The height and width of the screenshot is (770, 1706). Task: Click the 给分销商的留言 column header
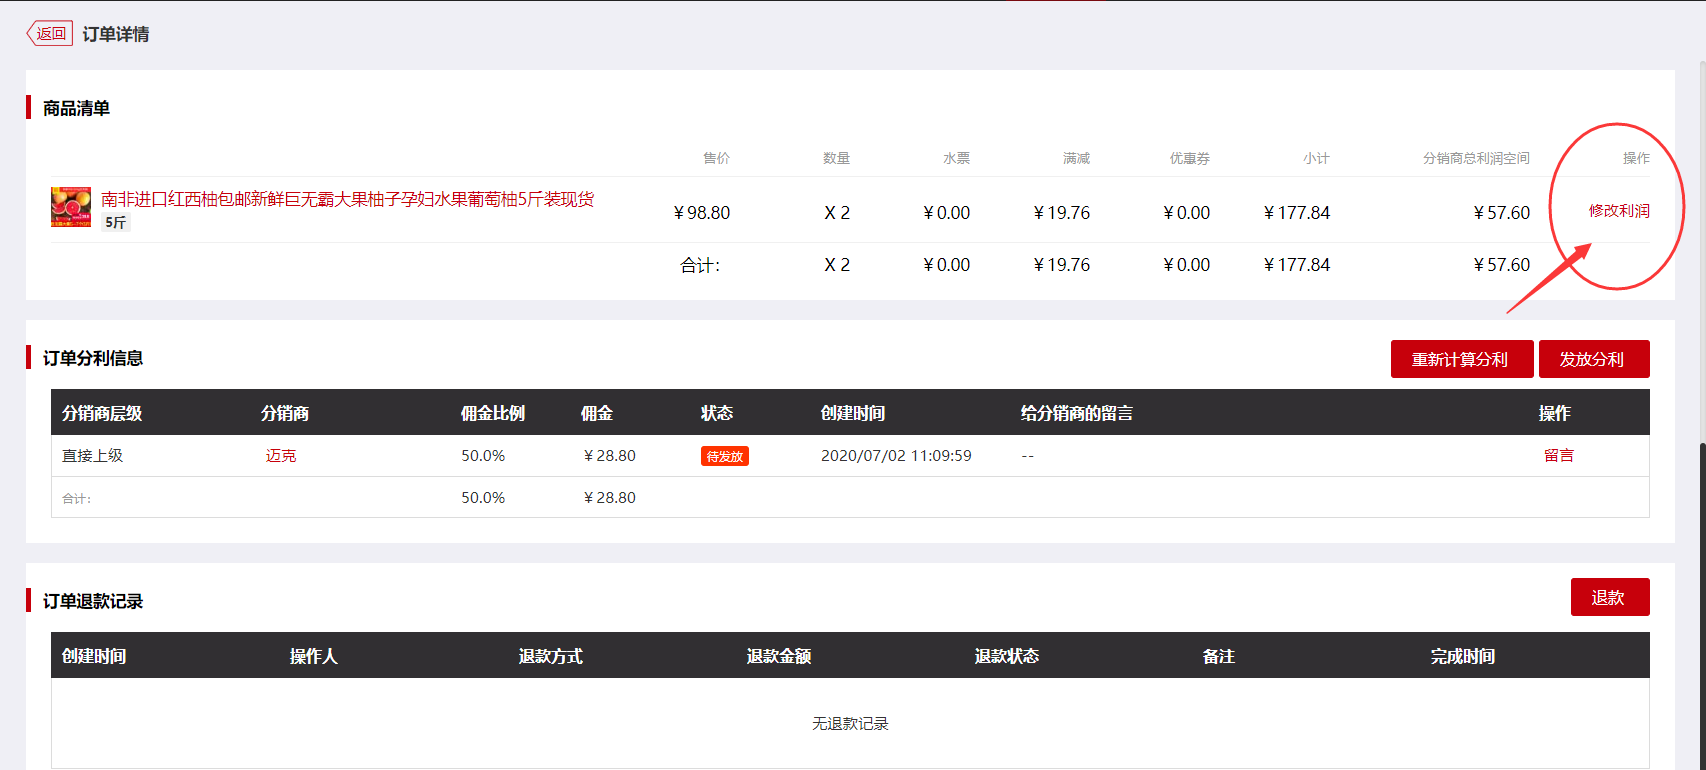(x=1076, y=413)
